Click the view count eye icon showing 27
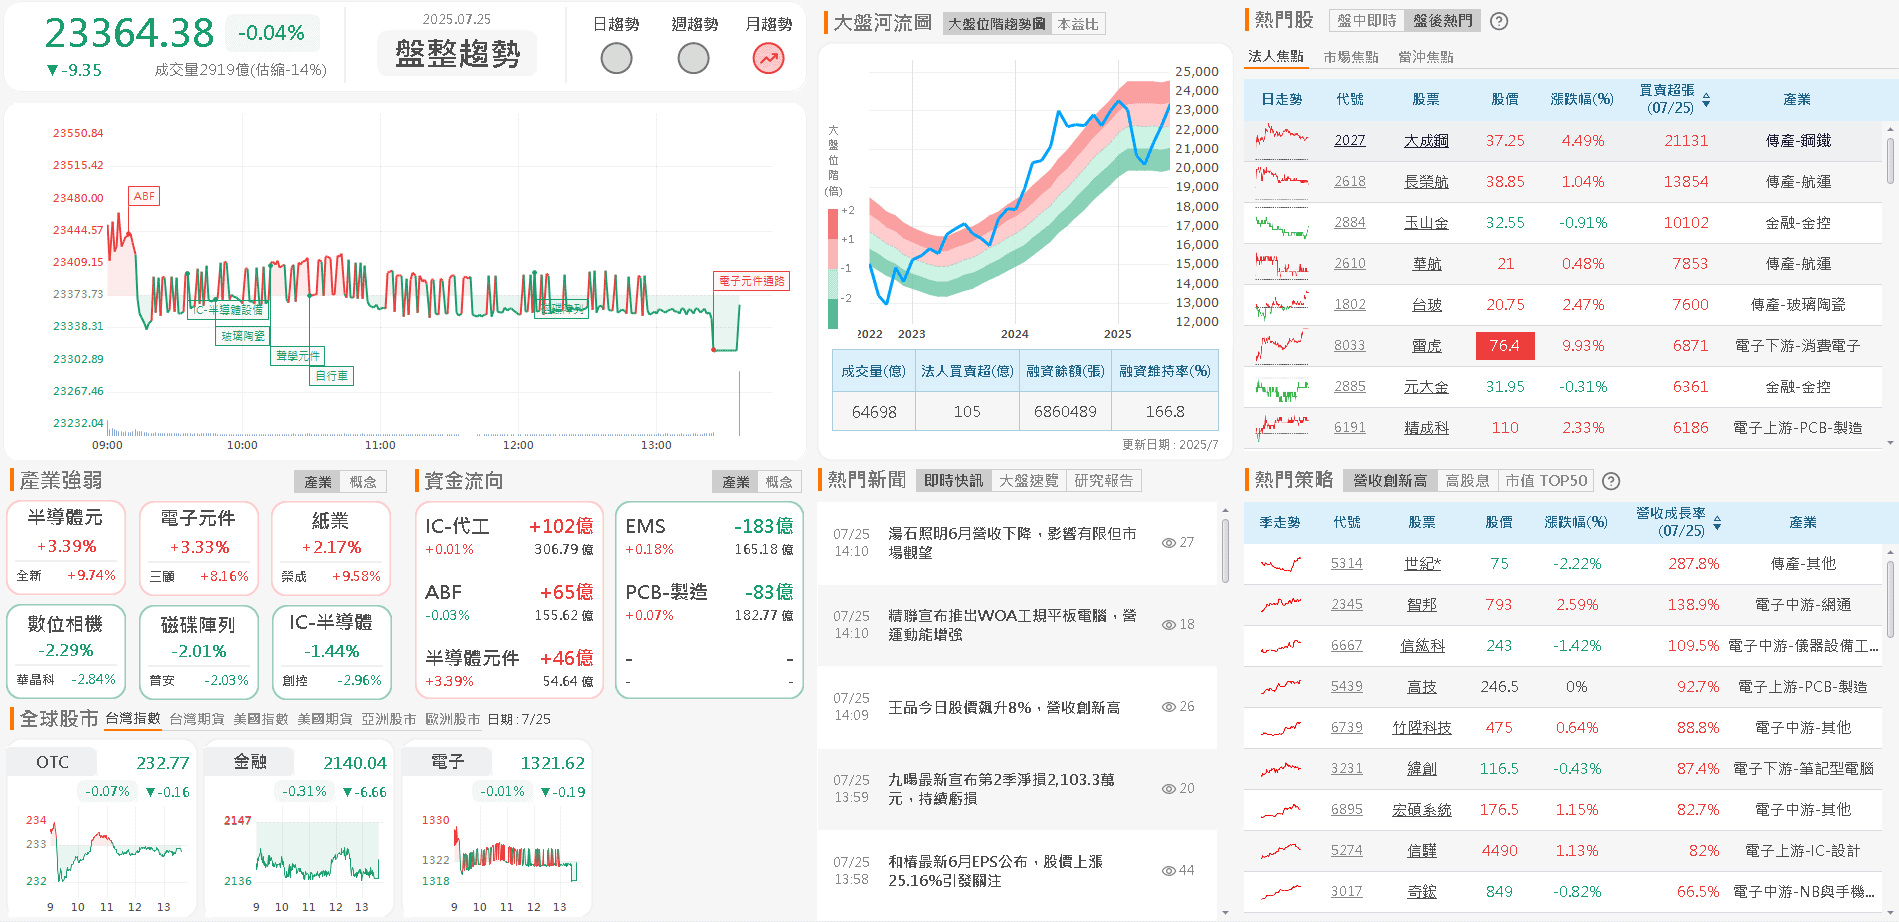 [1168, 543]
